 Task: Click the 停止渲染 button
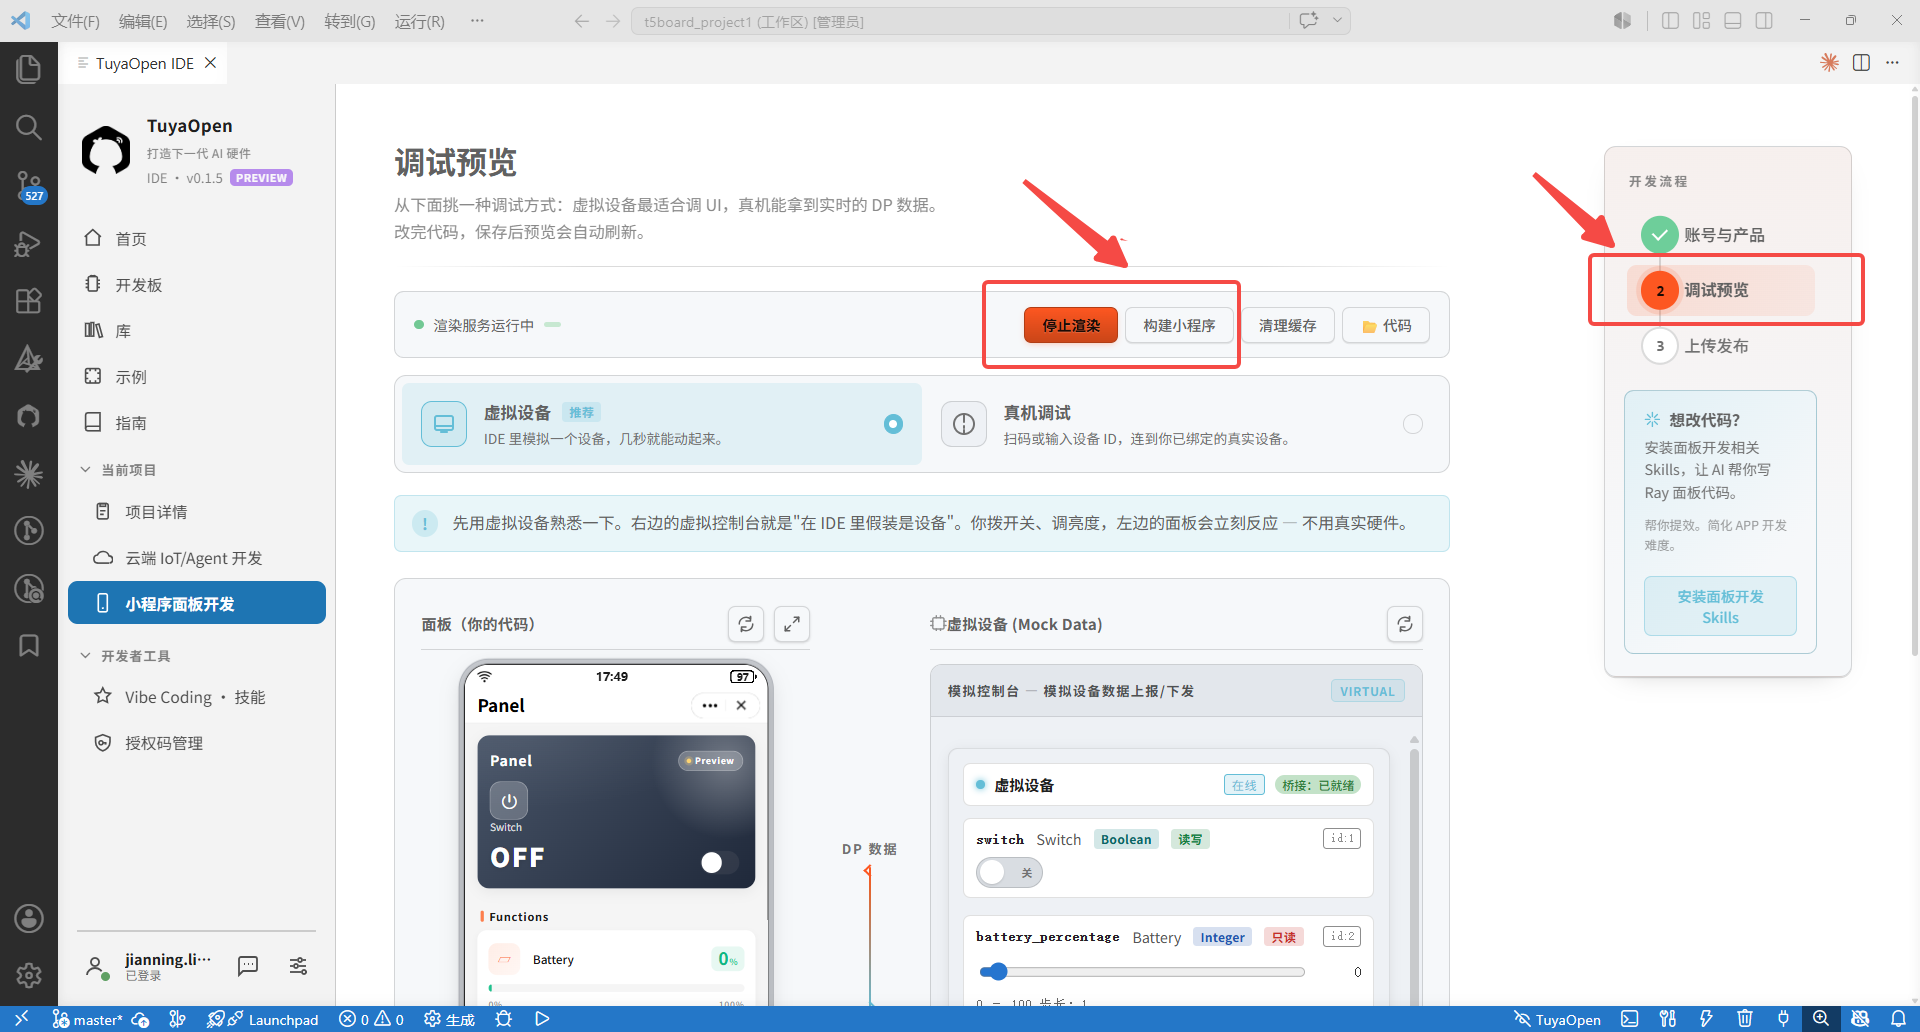(1071, 325)
